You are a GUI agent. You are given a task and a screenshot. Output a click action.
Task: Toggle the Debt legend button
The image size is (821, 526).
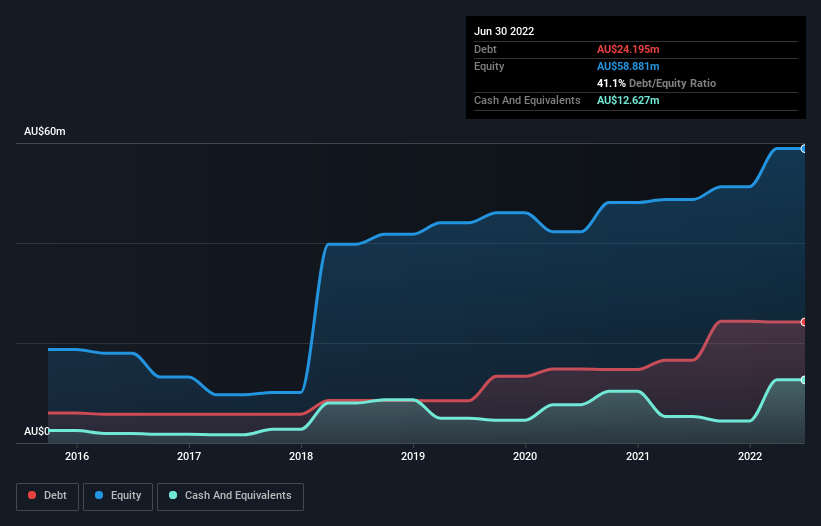pos(47,496)
